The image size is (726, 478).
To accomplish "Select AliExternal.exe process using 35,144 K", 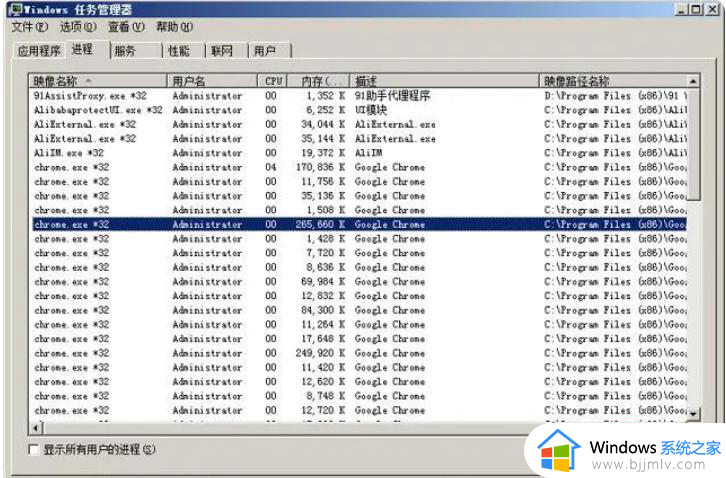I will pos(359,139).
